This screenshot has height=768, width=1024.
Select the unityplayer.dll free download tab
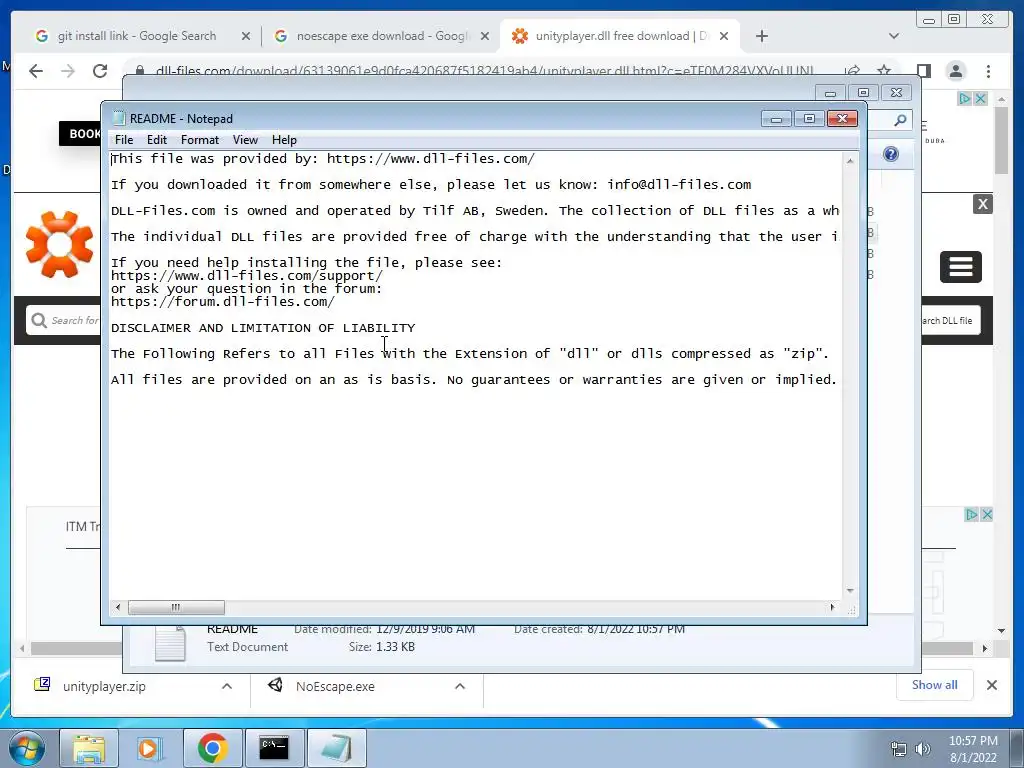[620, 36]
